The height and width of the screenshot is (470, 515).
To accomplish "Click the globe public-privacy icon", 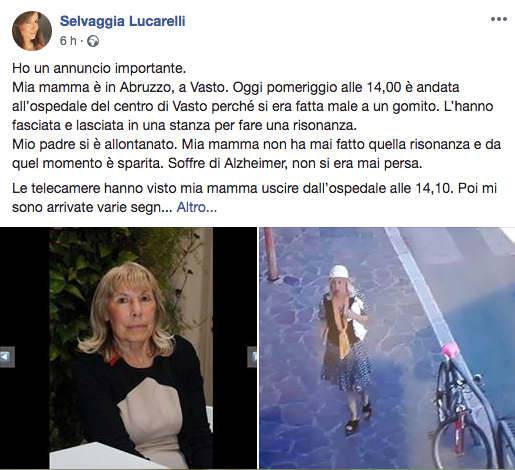I will click(x=93, y=41).
